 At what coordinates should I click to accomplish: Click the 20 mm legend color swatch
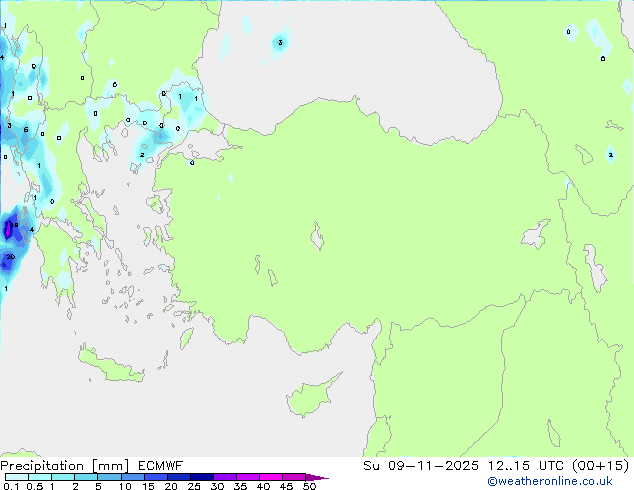tap(178, 477)
